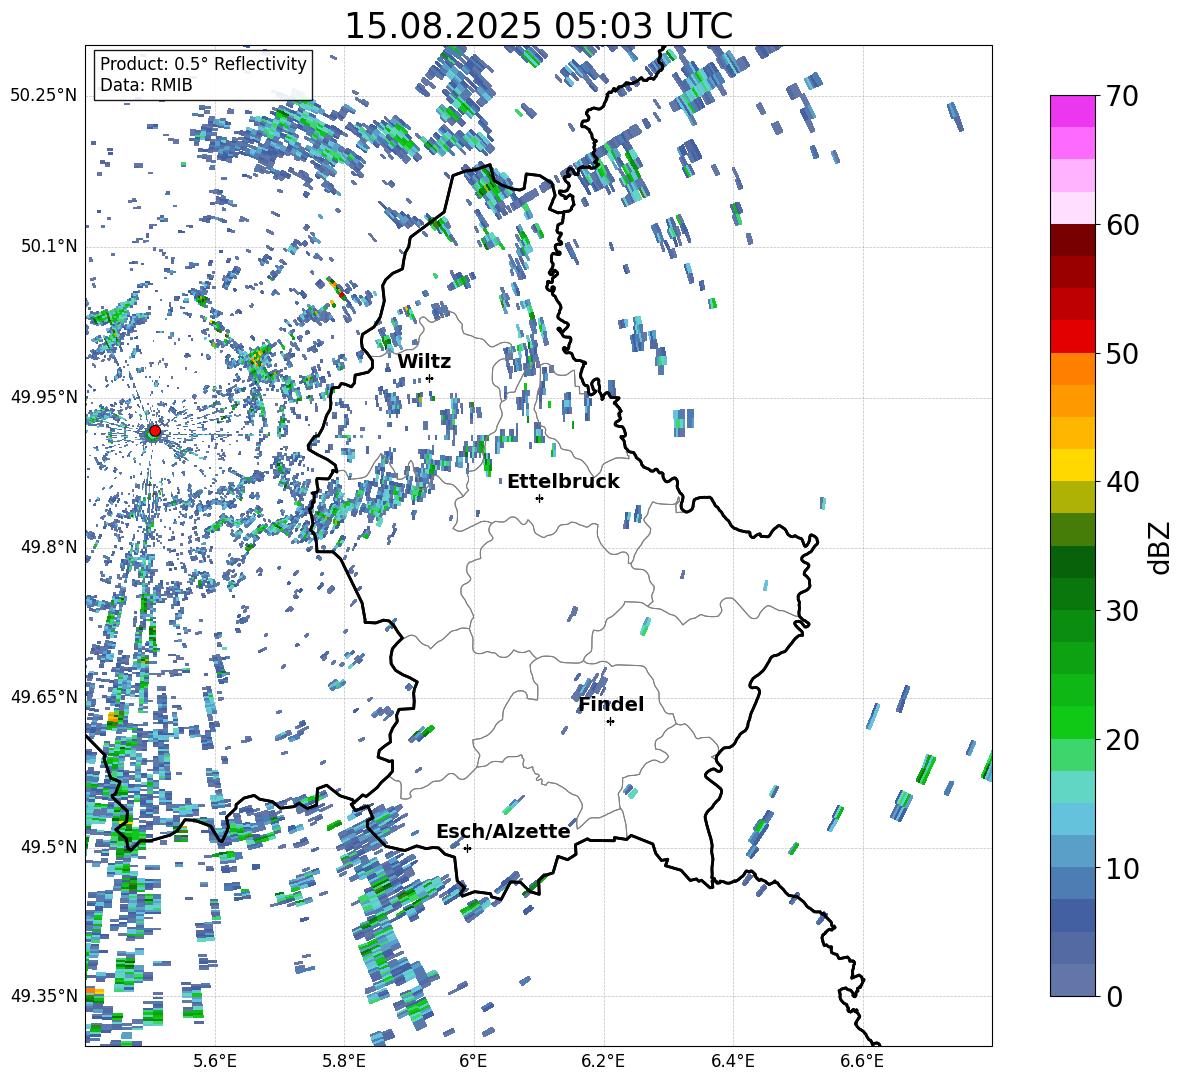Click the orange colorbar segment below 50
This screenshot has height=1081, width=1184.
tap(1072, 368)
